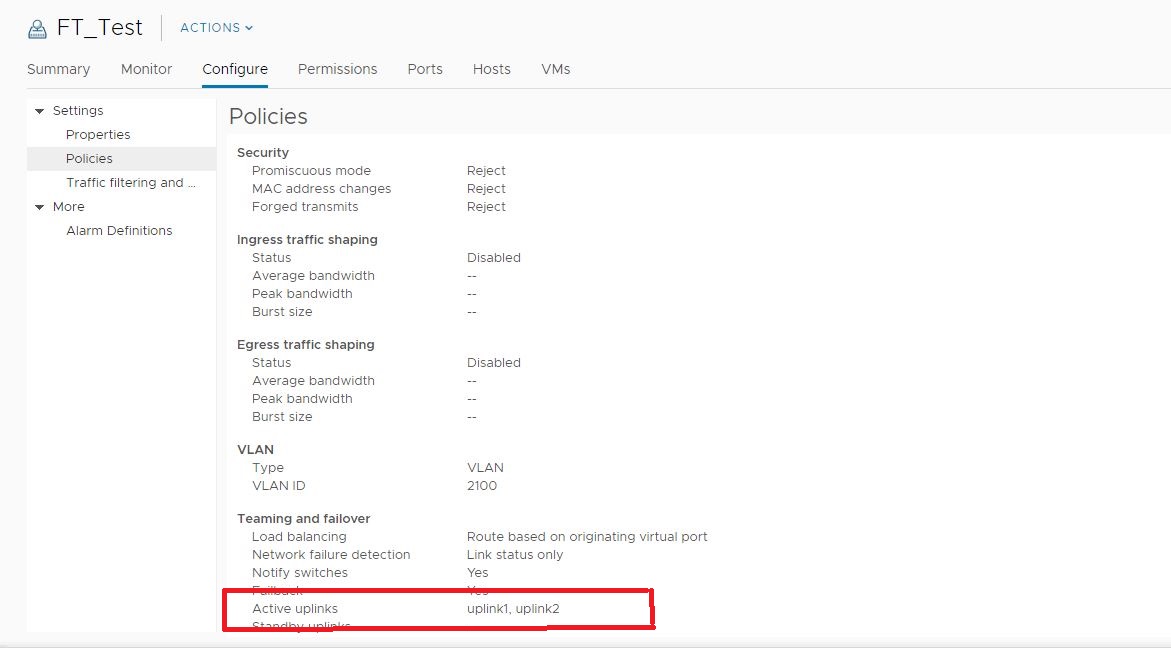Collapse the Settings tree section
This screenshot has height=651, width=1171.
click(40, 111)
